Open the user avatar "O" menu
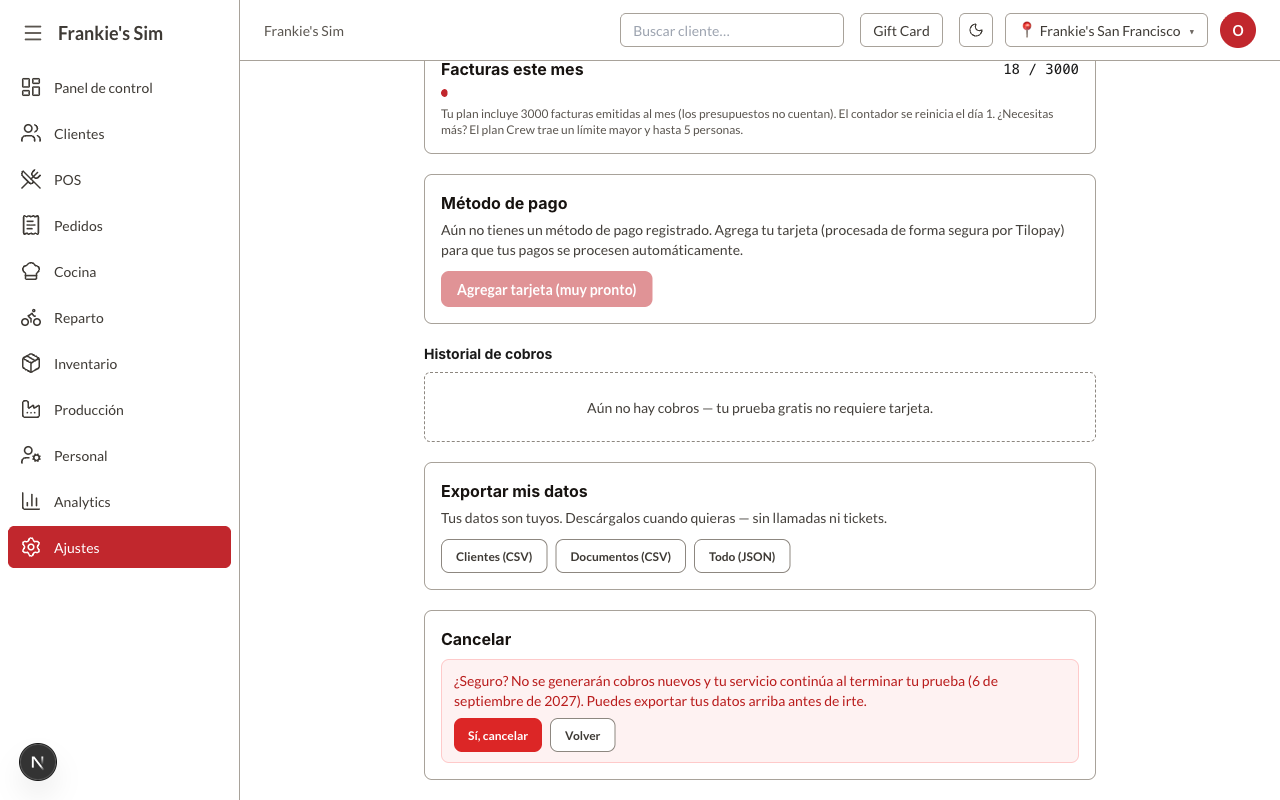The height and width of the screenshot is (800, 1280). coord(1238,30)
